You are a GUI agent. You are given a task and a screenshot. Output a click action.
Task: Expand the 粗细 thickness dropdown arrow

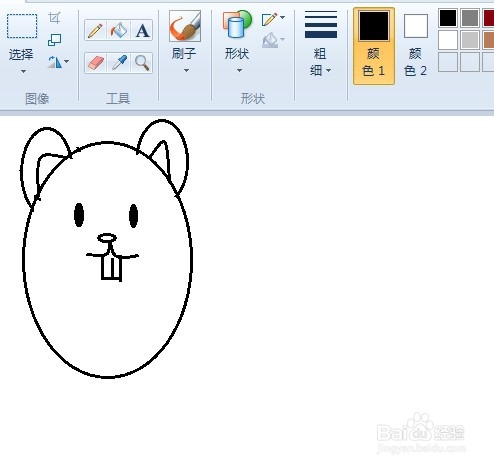click(x=329, y=70)
